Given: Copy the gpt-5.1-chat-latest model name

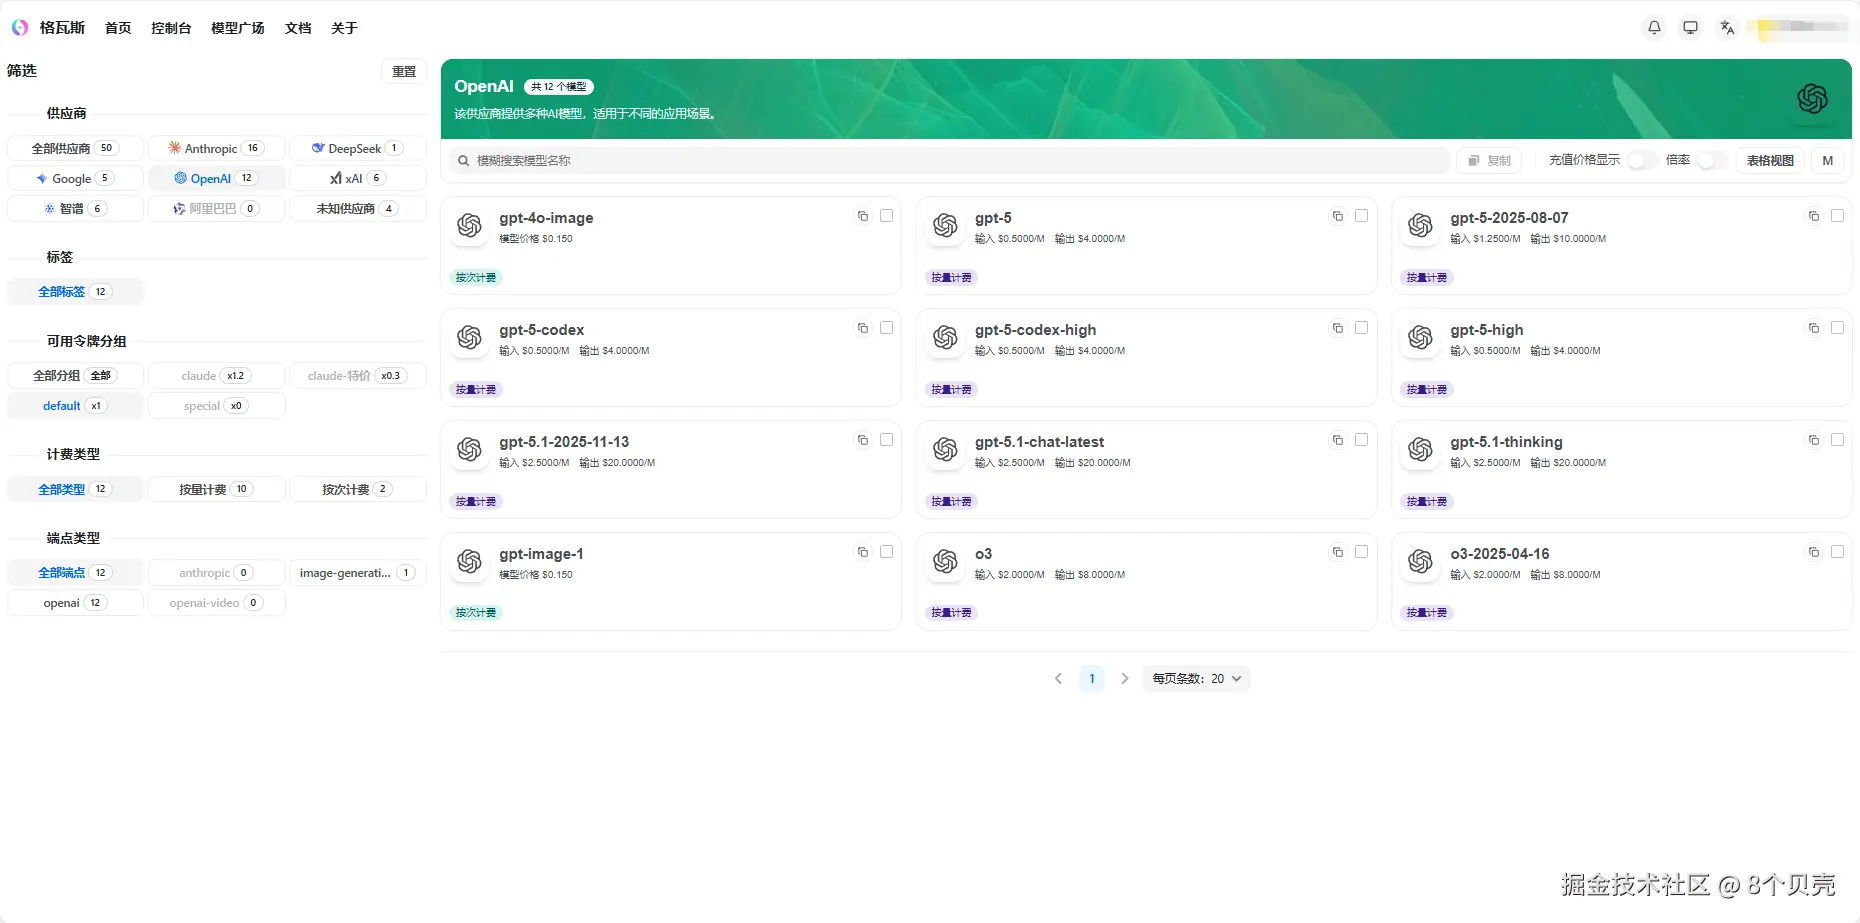Looking at the screenshot, I should [x=1338, y=440].
